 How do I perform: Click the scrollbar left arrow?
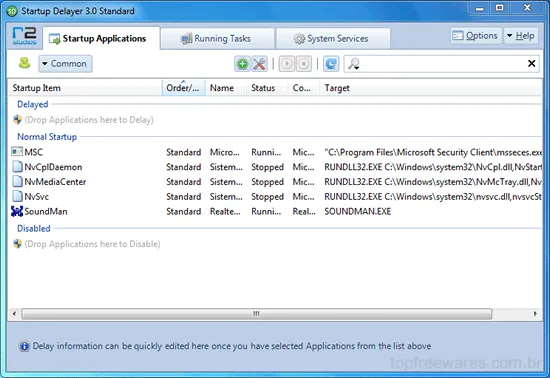[x=14, y=313]
